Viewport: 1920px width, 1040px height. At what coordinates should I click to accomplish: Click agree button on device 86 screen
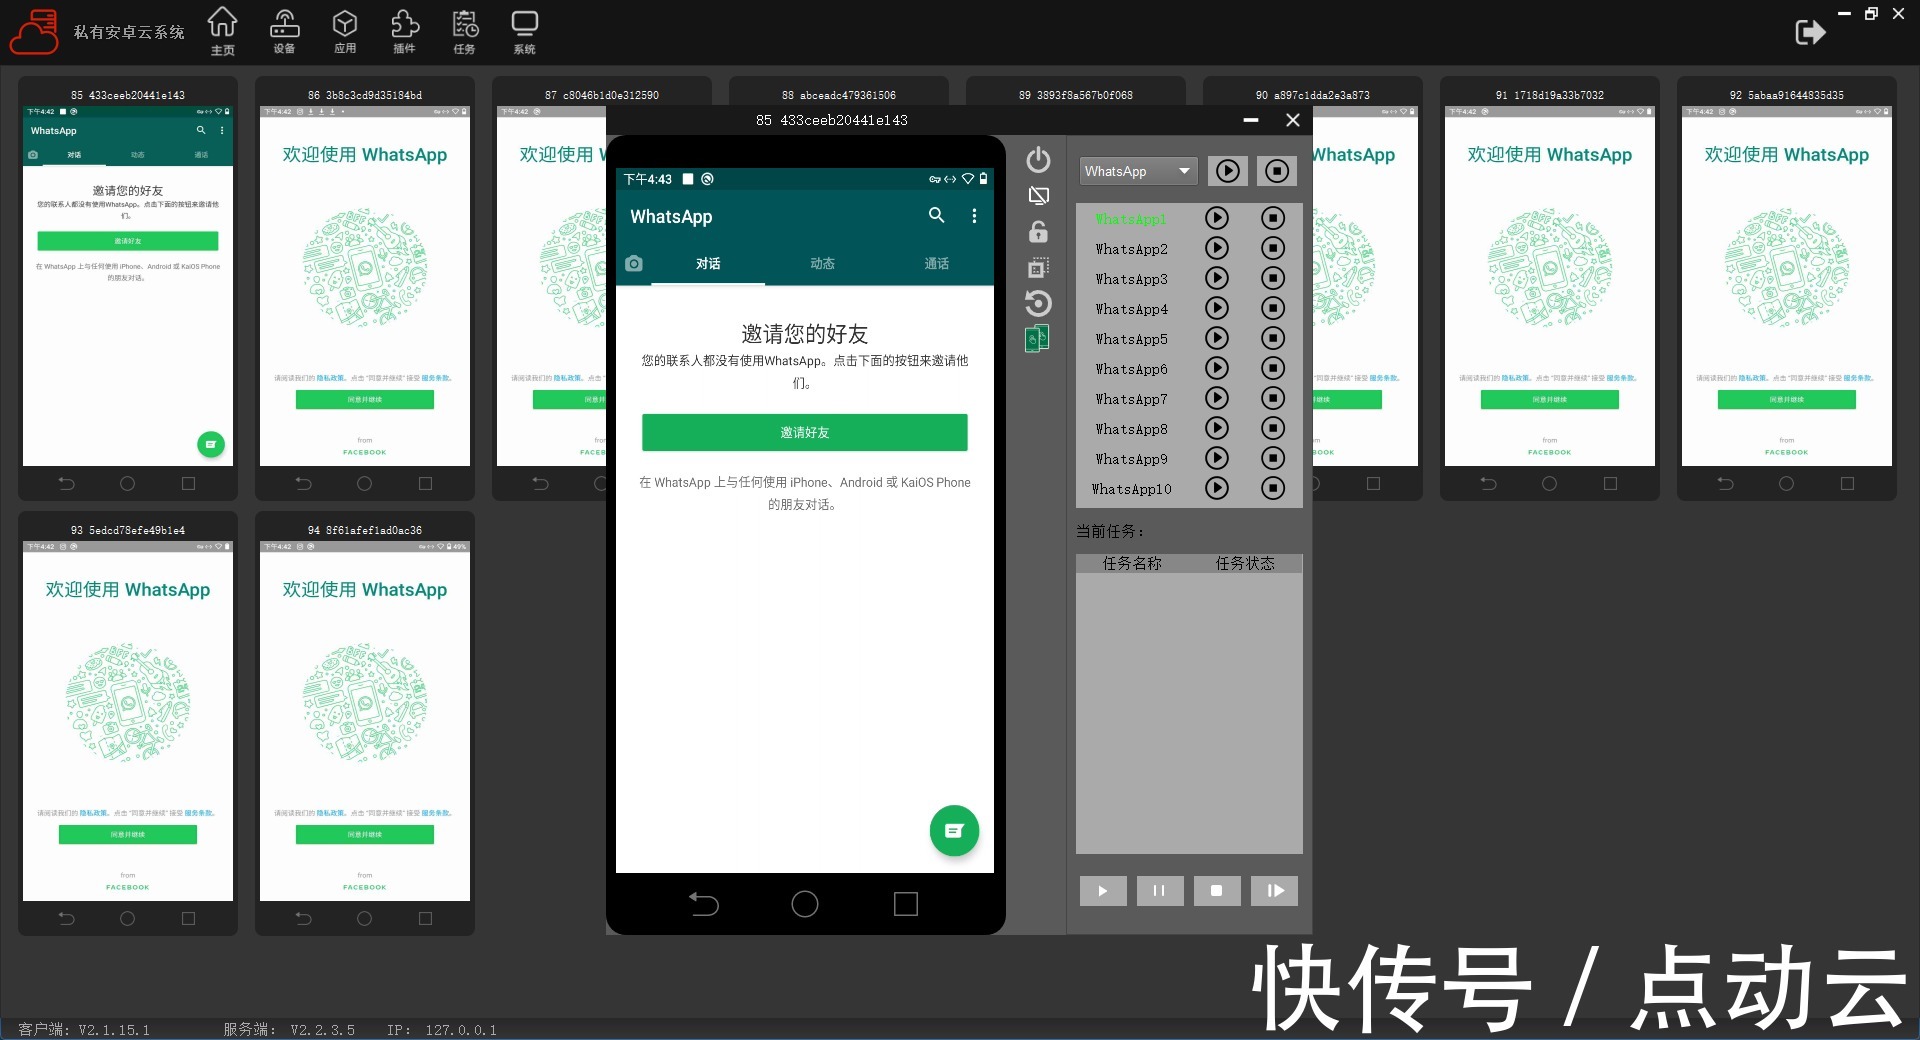point(365,399)
